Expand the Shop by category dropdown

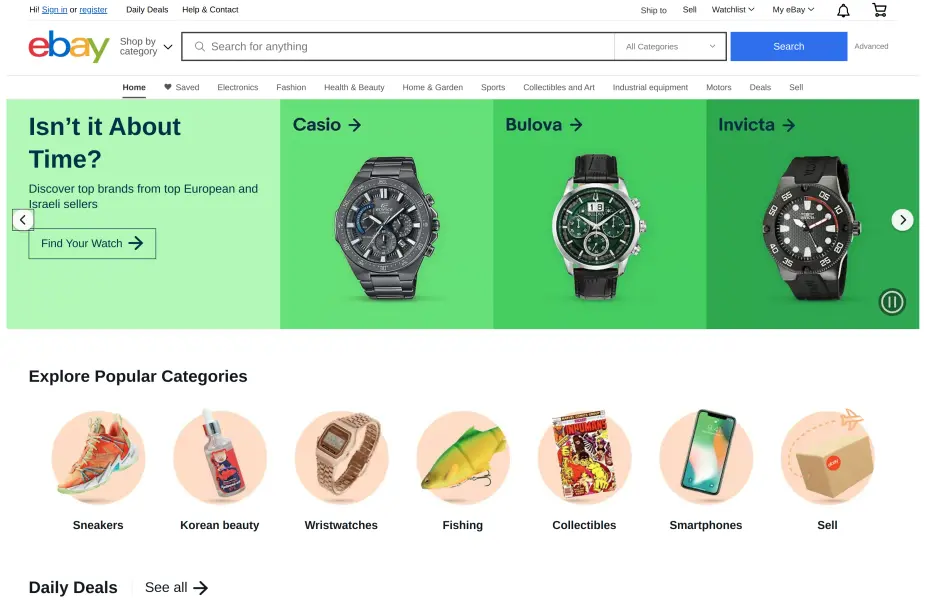146,46
